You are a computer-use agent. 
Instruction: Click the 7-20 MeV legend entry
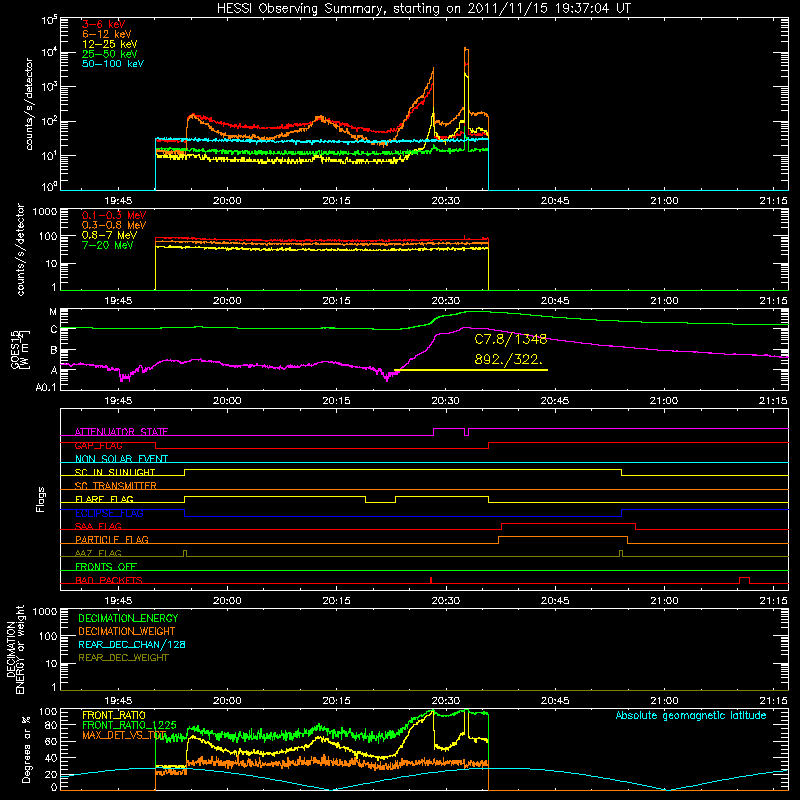[x=108, y=245]
